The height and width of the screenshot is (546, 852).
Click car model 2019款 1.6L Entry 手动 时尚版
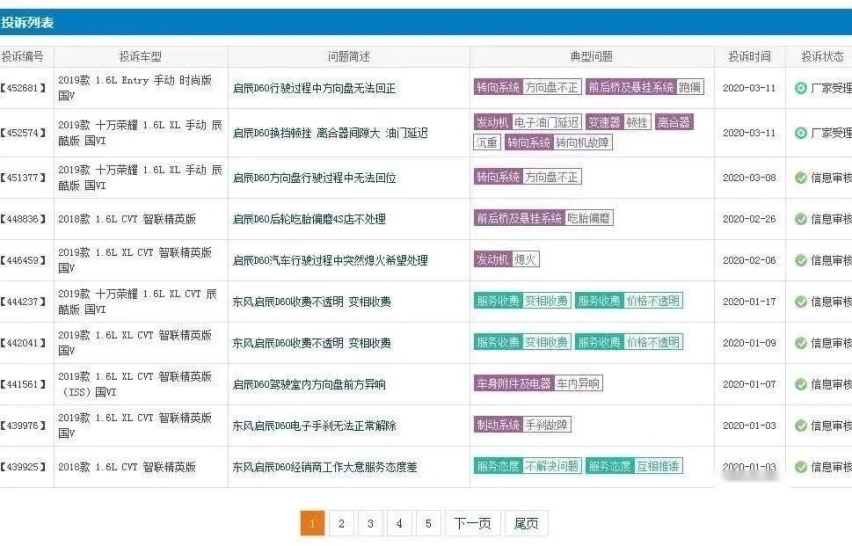[x=135, y=87]
